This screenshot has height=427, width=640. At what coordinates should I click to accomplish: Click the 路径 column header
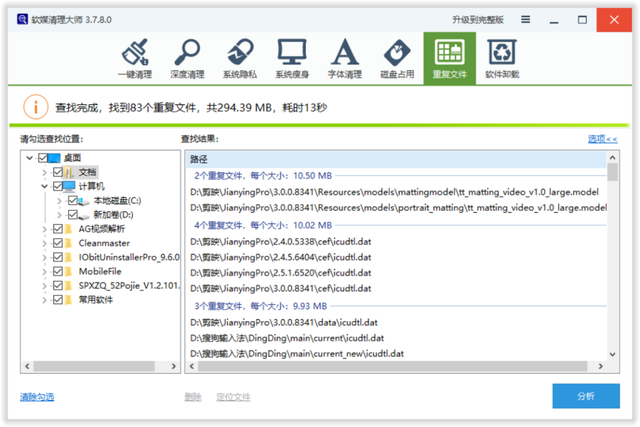tap(396, 159)
